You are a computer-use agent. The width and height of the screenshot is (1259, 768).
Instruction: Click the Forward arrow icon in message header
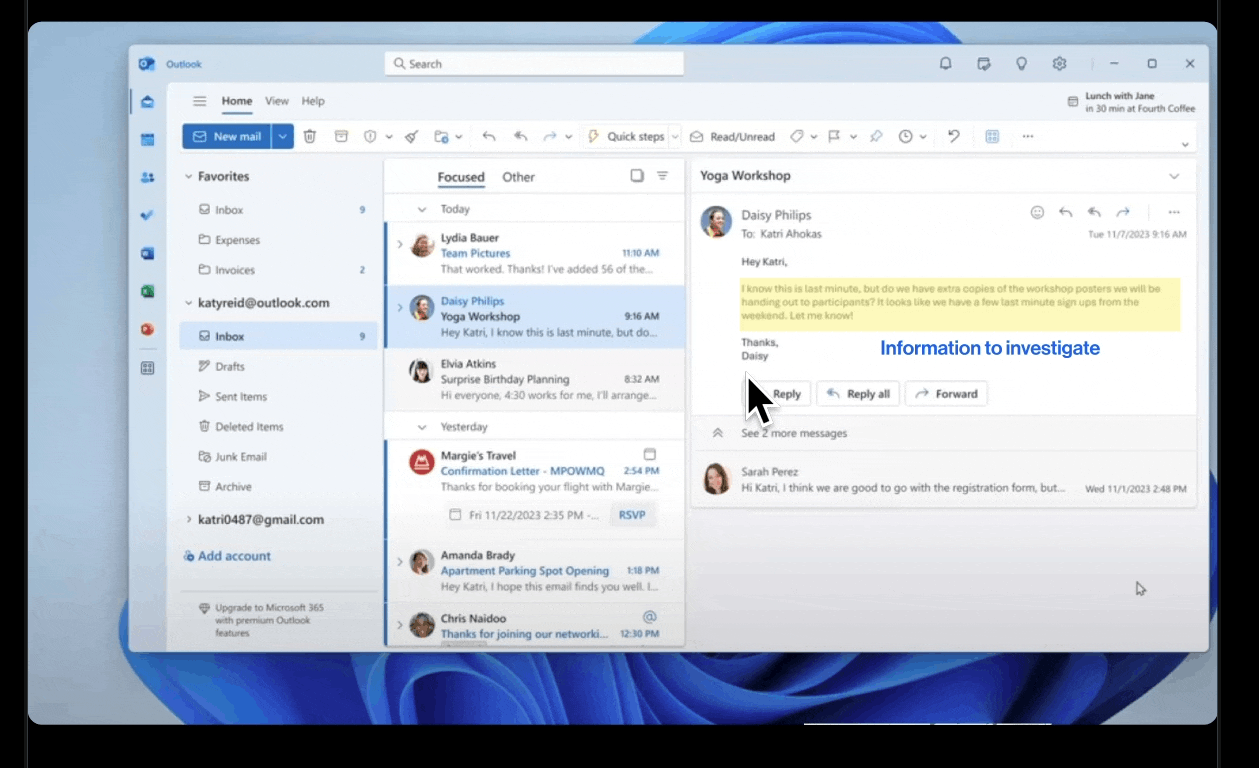tap(1123, 212)
